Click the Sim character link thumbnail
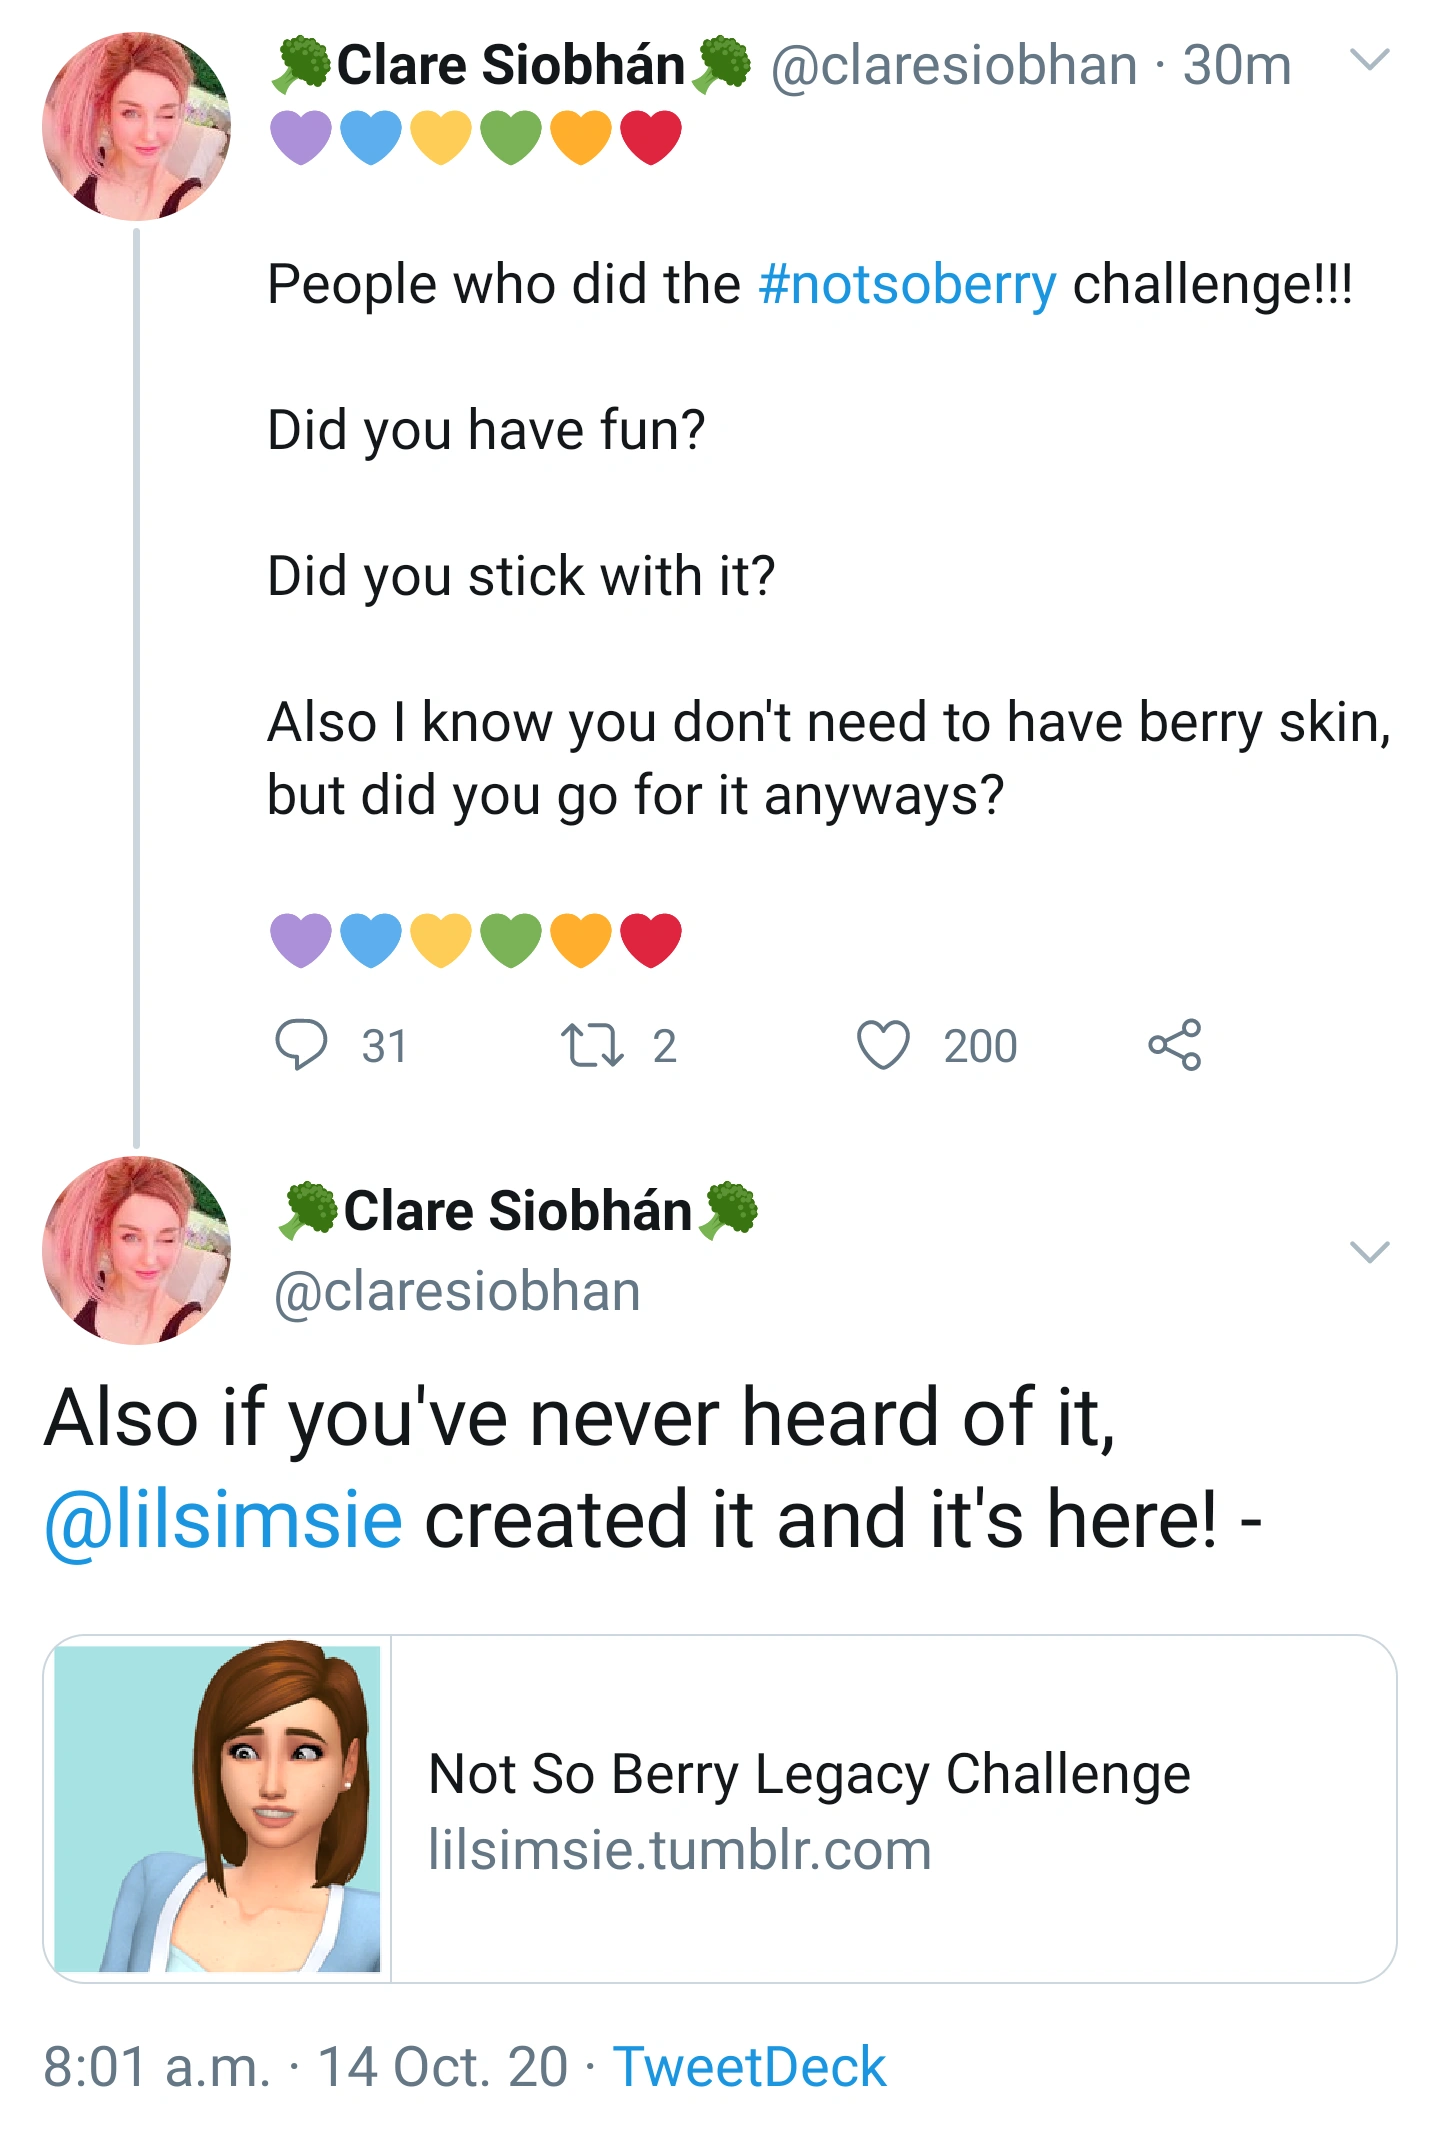The height and width of the screenshot is (2130, 1440). pyautogui.click(x=218, y=1808)
